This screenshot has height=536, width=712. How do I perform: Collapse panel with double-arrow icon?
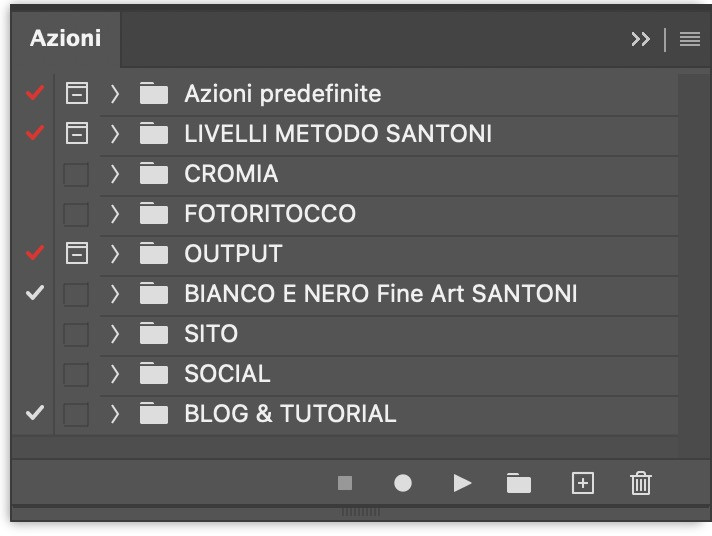point(640,39)
